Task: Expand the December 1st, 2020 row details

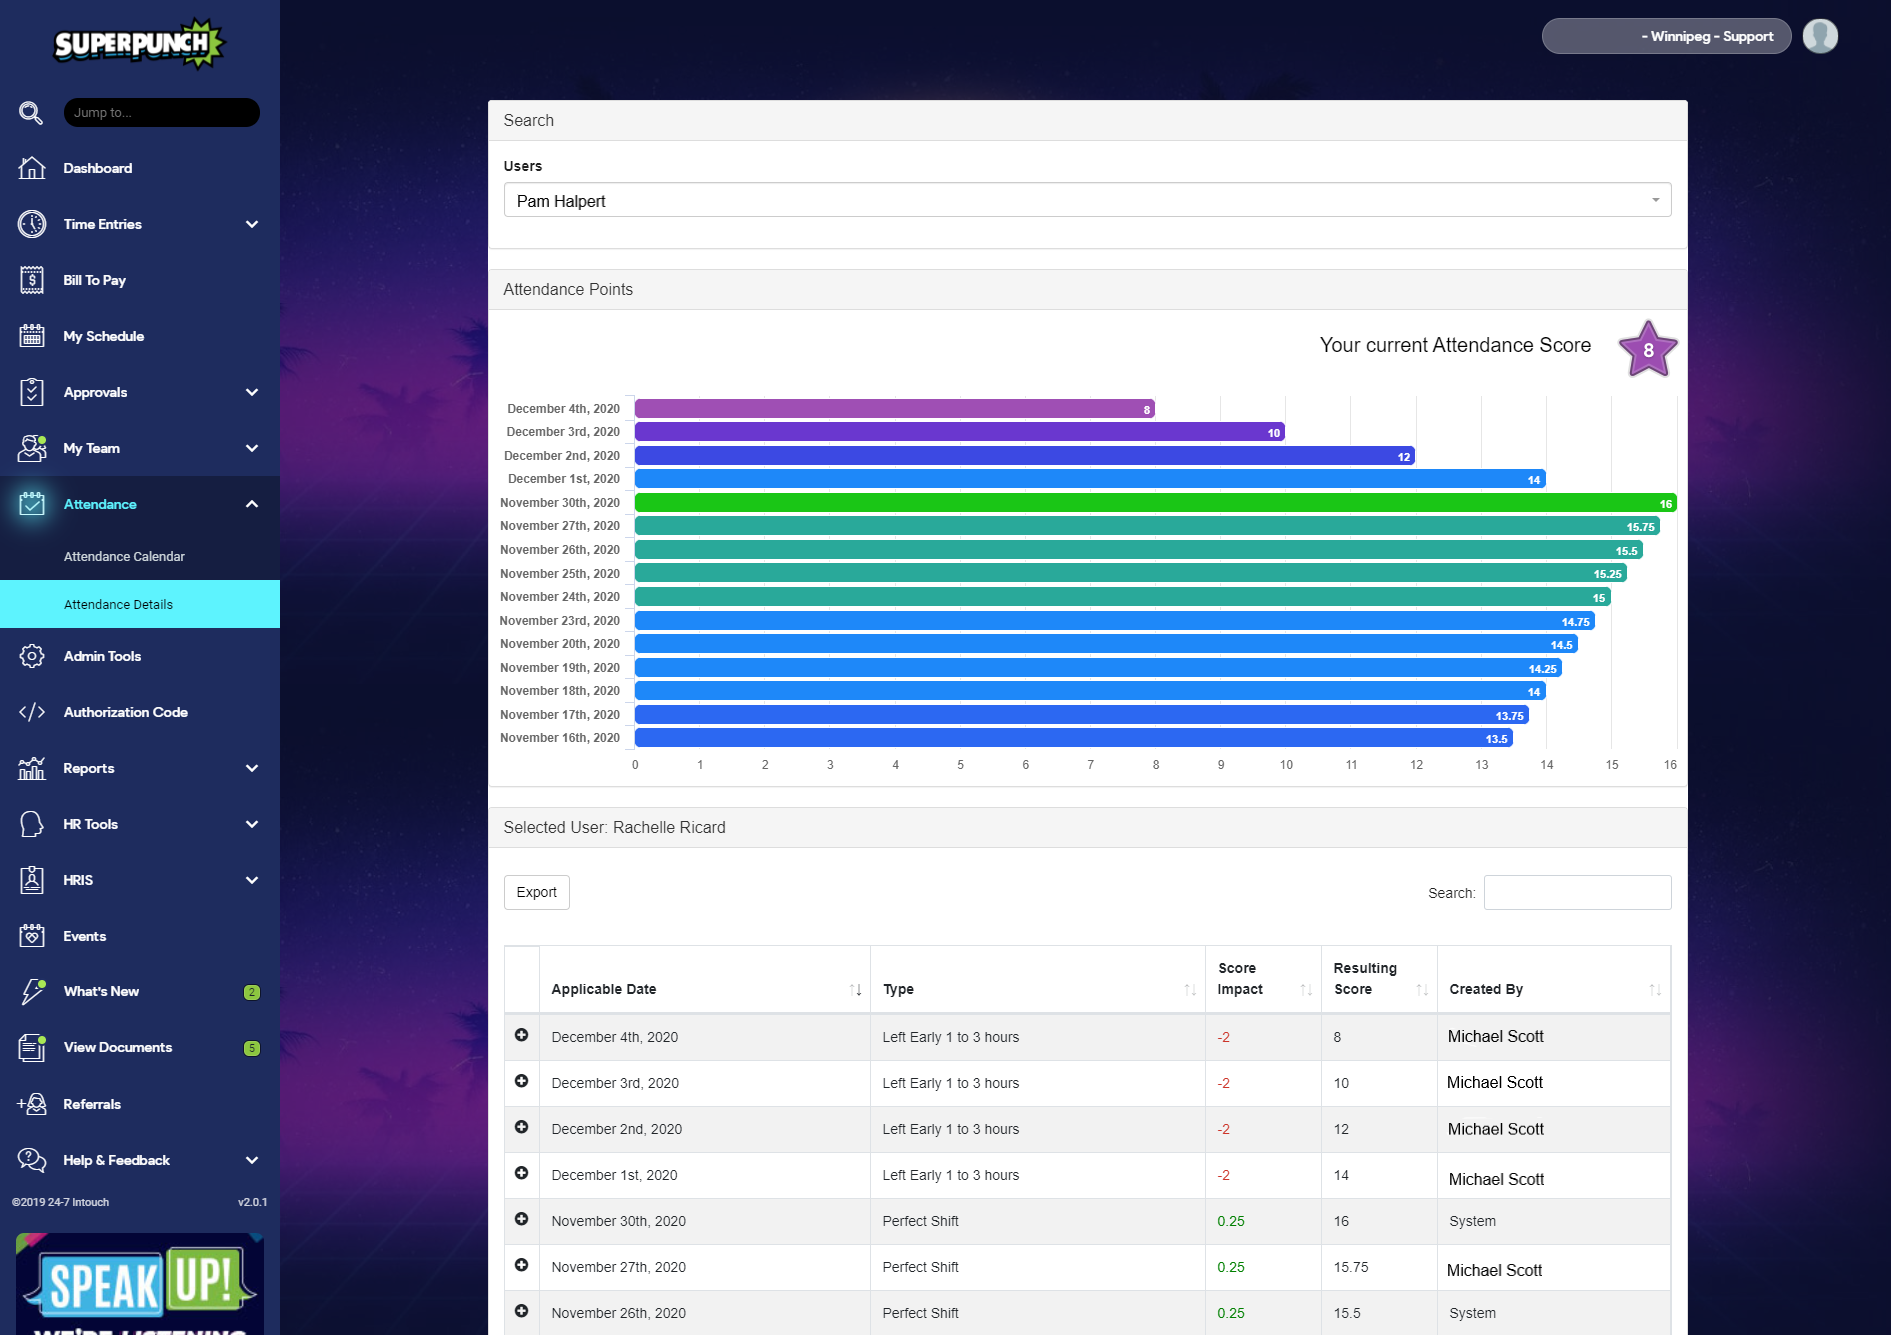Action: (521, 1173)
